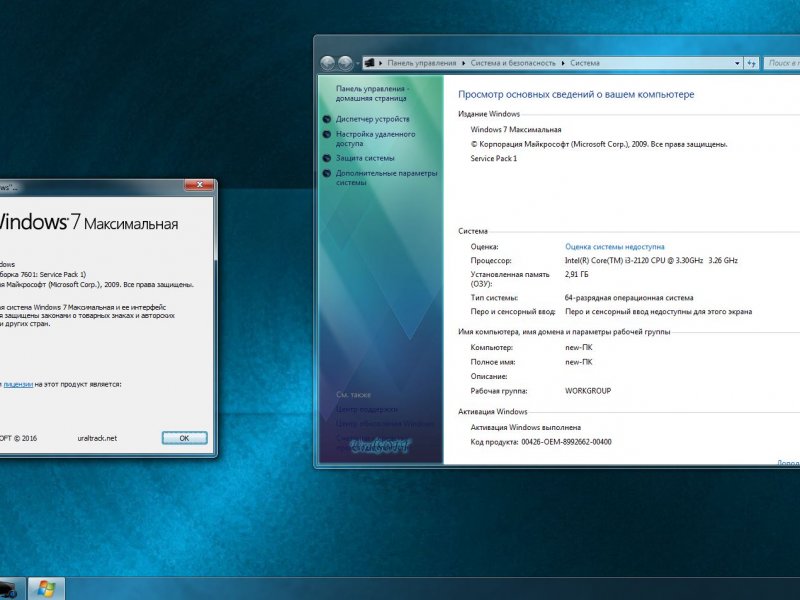Open Защита системы link
Image resolution: width=800 pixels, height=600 pixels.
[365, 158]
